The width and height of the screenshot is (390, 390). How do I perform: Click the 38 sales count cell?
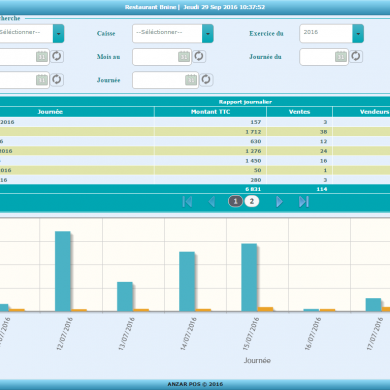pos(299,132)
